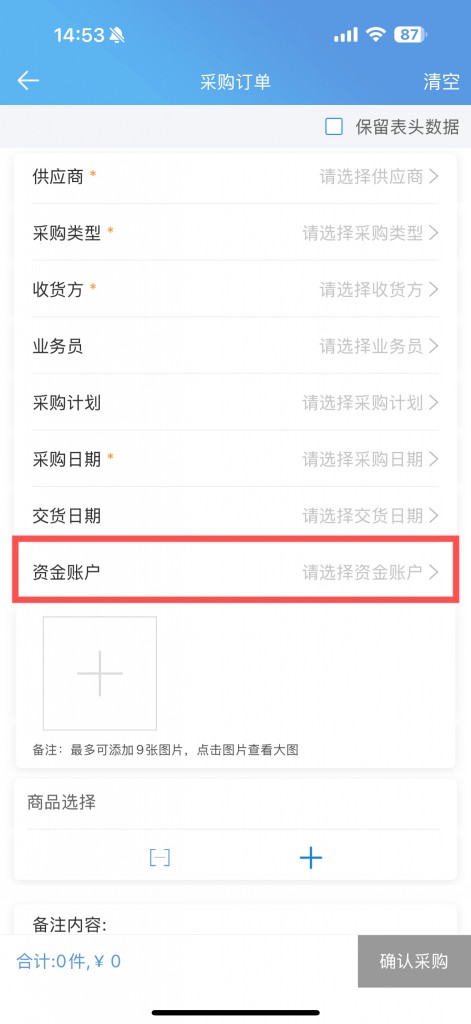
Task: Tap the 合计 total summary text
Action: click(x=69, y=961)
